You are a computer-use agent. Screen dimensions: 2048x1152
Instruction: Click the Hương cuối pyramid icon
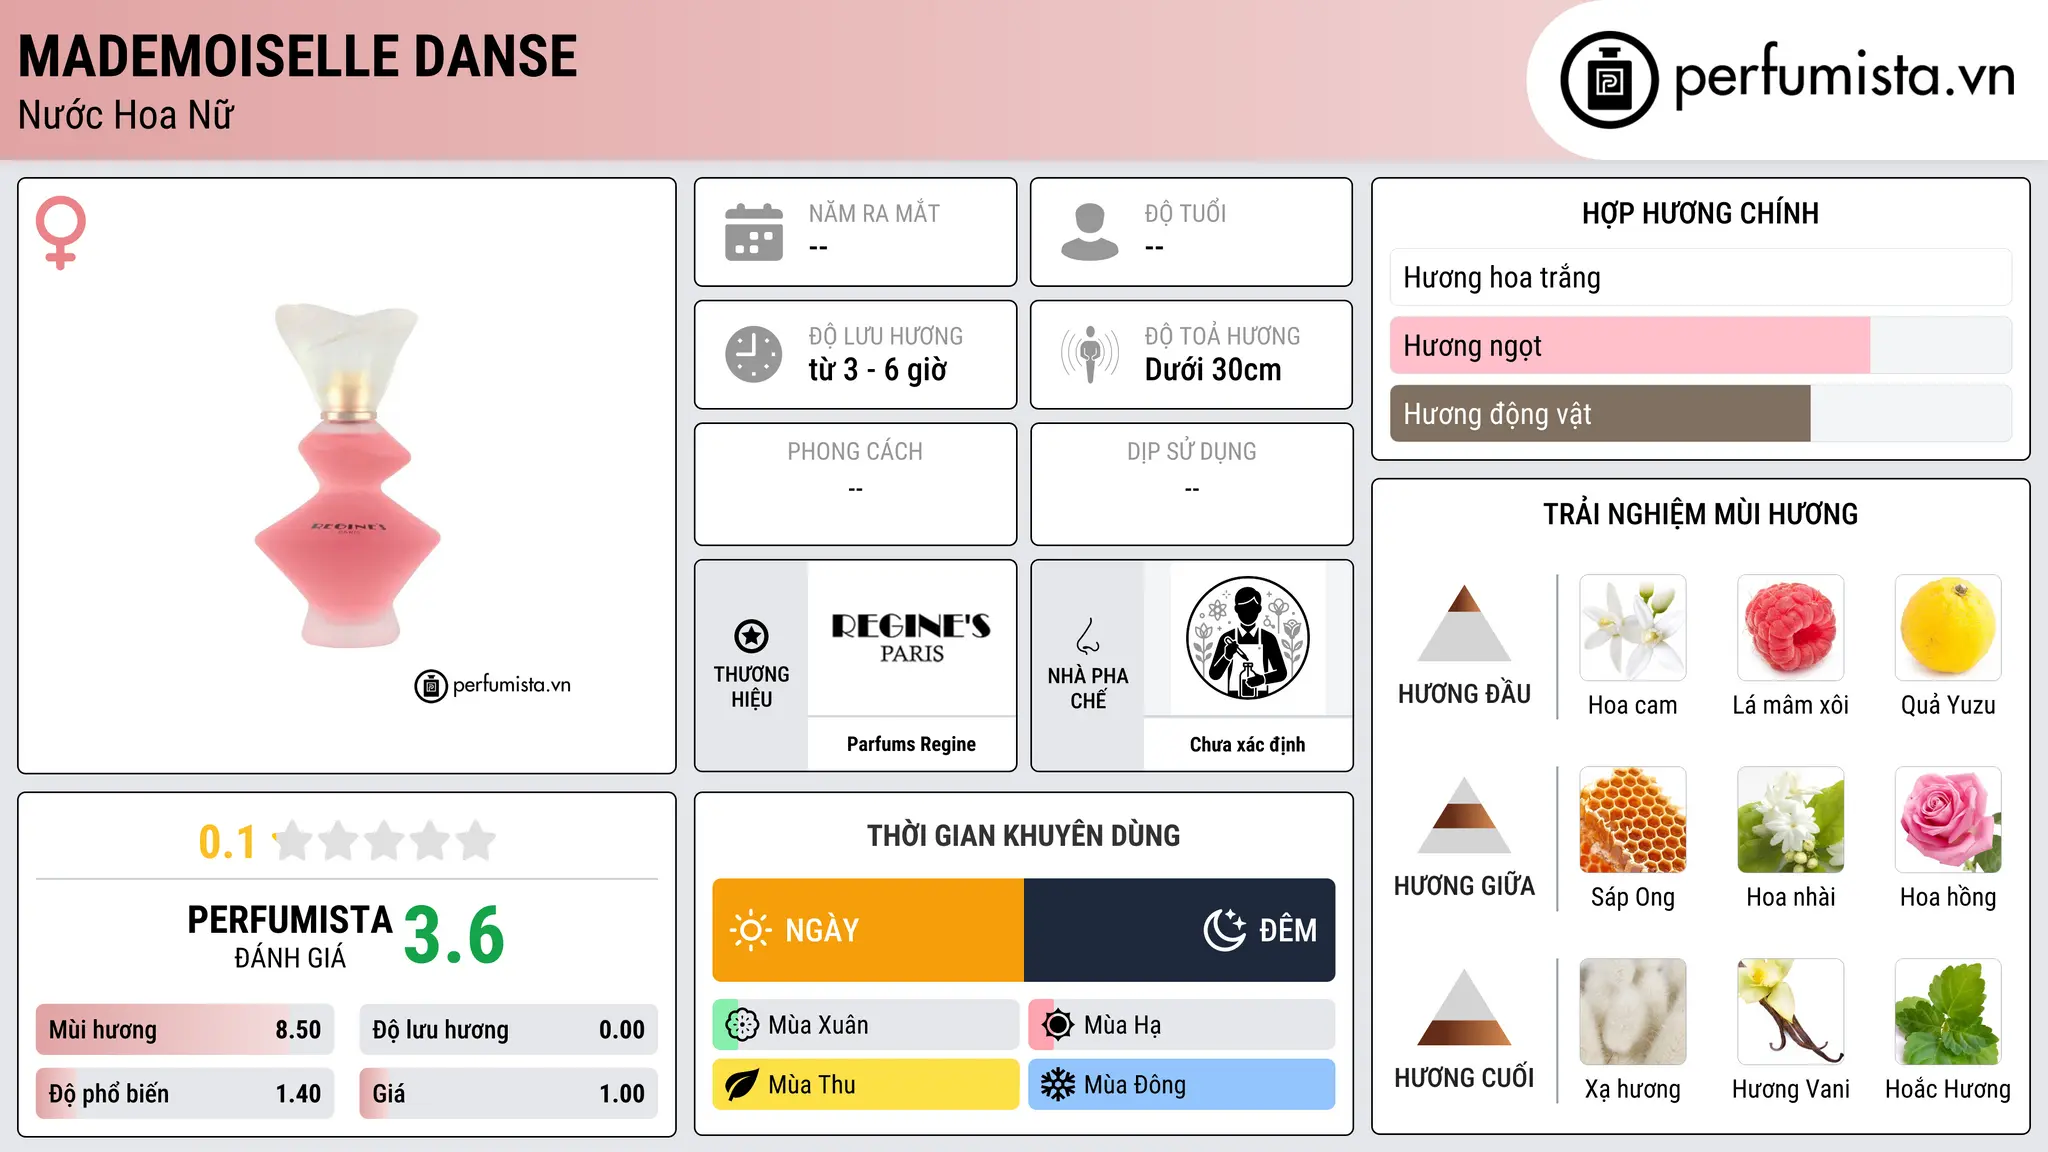(x=1464, y=1007)
